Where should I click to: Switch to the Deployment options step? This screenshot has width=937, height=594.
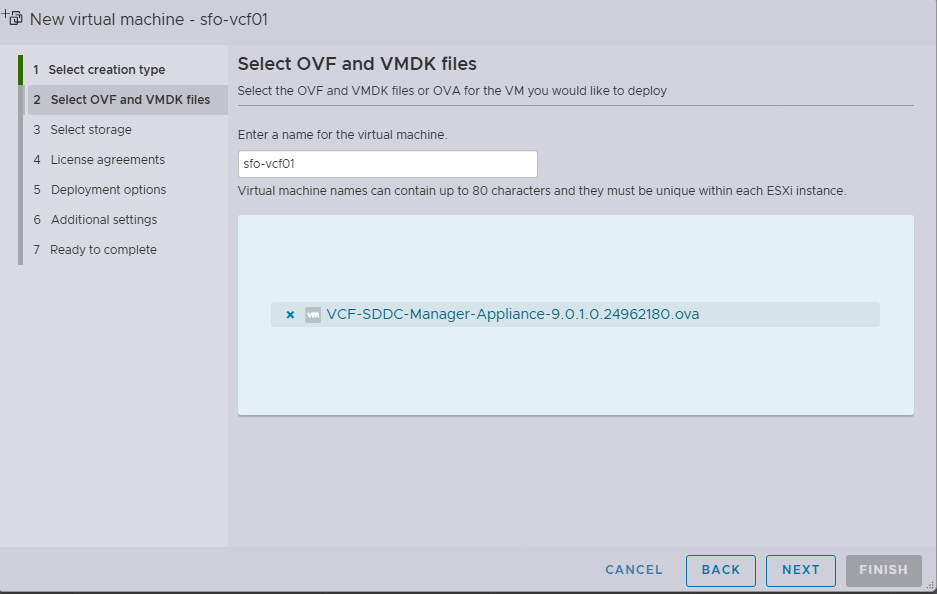point(108,190)
